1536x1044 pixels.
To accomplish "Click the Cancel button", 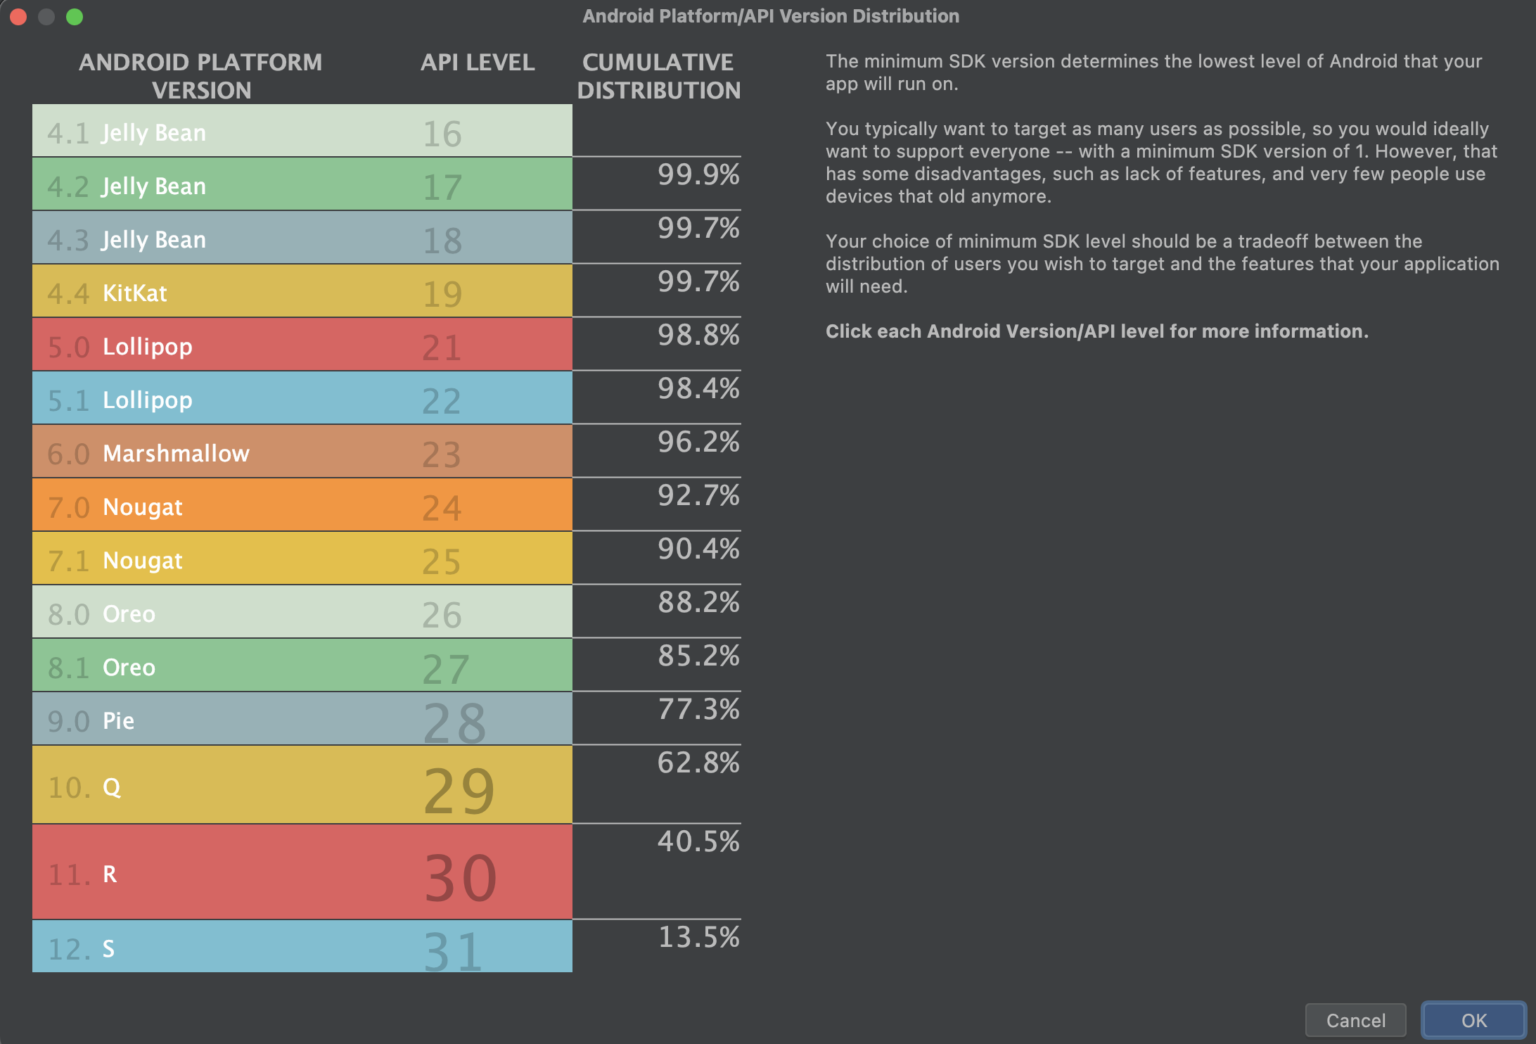I will [1355, 1020].
